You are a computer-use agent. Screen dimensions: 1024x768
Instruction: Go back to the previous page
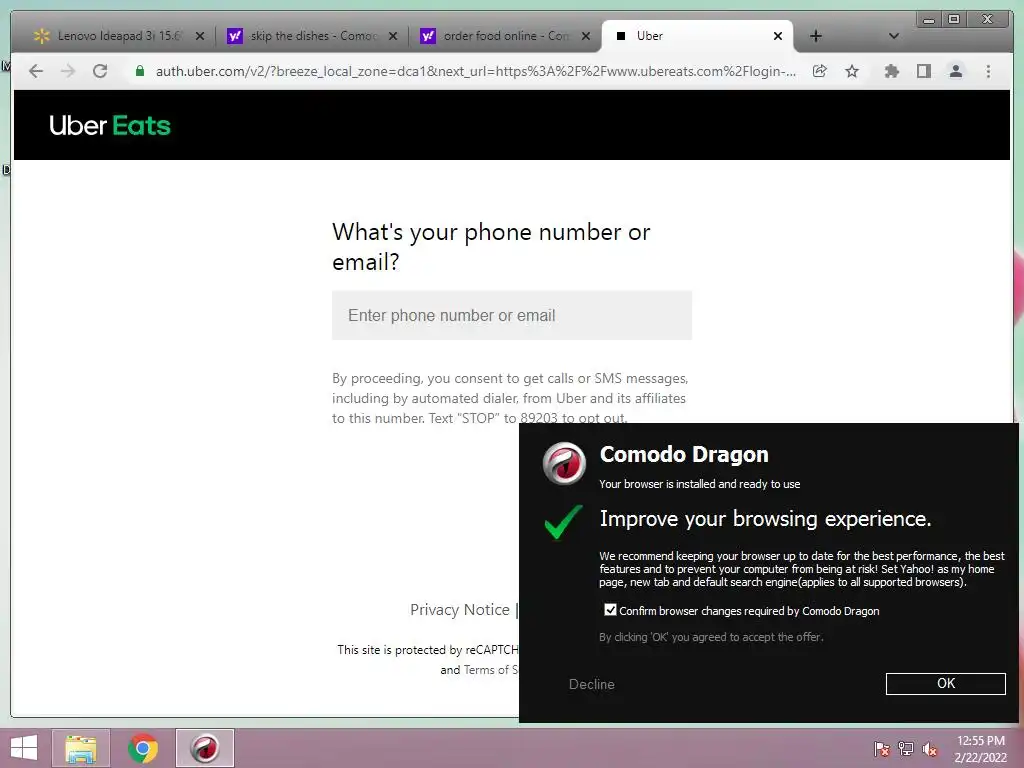point(36,71)
